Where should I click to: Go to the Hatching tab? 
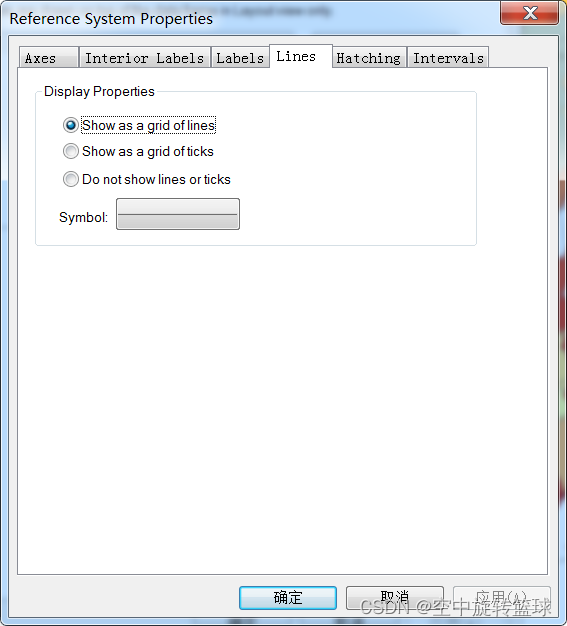point(369,58)
